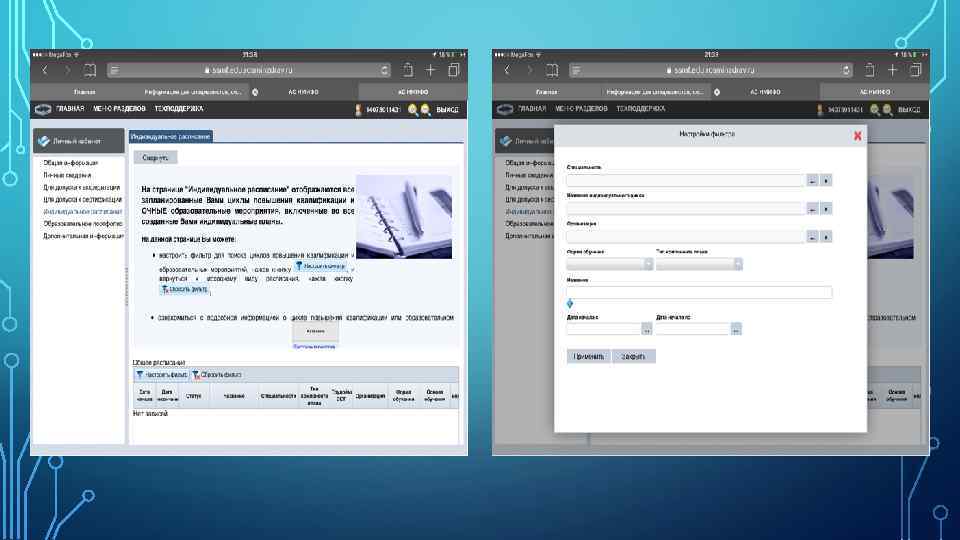Screen dimensions: 960x540
Task: Tap share icon in right screenshot Safari toolbar
Action: click(869, 70)
